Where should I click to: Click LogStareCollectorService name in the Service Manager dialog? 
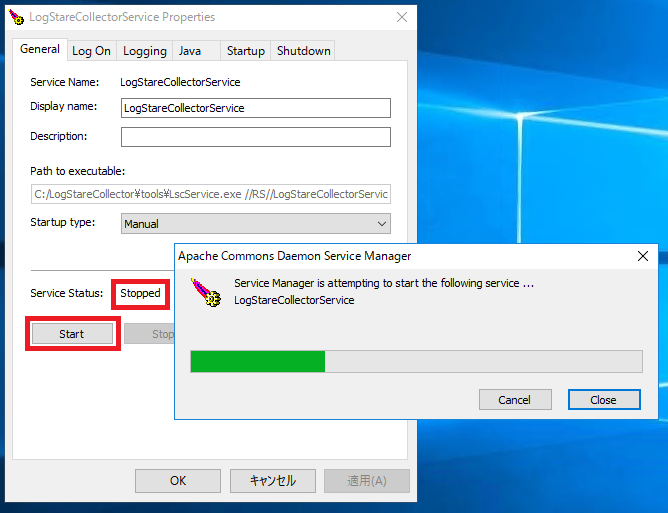tap(294, 300)
